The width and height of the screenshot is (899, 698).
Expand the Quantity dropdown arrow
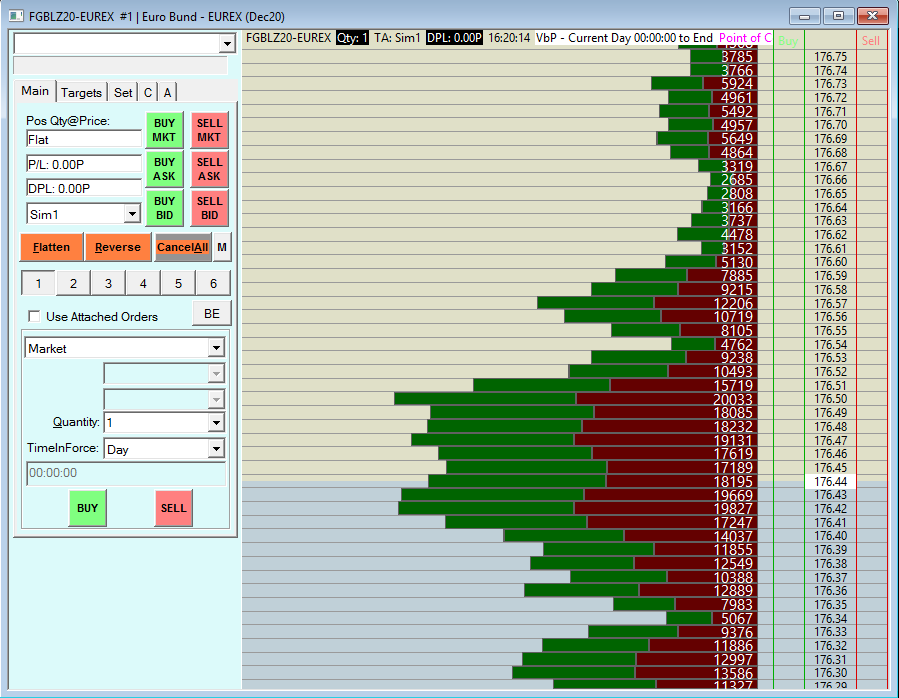pos(216,423)
